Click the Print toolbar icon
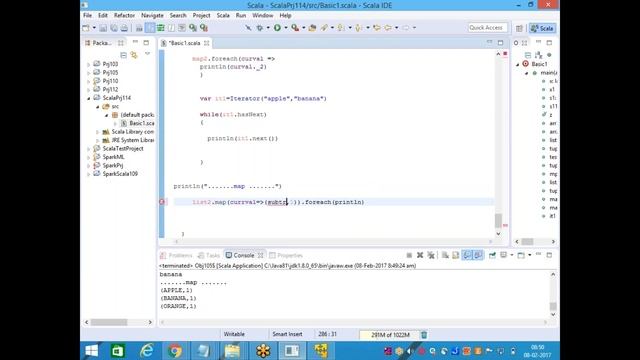This screenshot has height=360, width=640. point(124,28)
